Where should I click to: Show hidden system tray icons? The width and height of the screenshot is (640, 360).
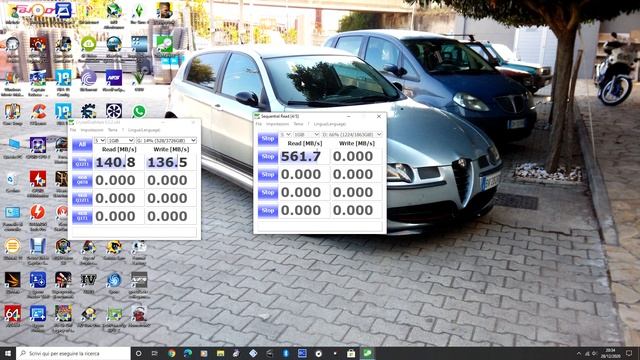pos(579,353)
